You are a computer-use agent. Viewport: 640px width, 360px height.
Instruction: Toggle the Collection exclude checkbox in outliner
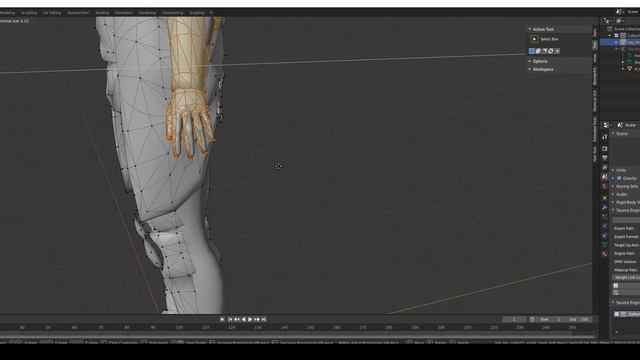[616, 36]
